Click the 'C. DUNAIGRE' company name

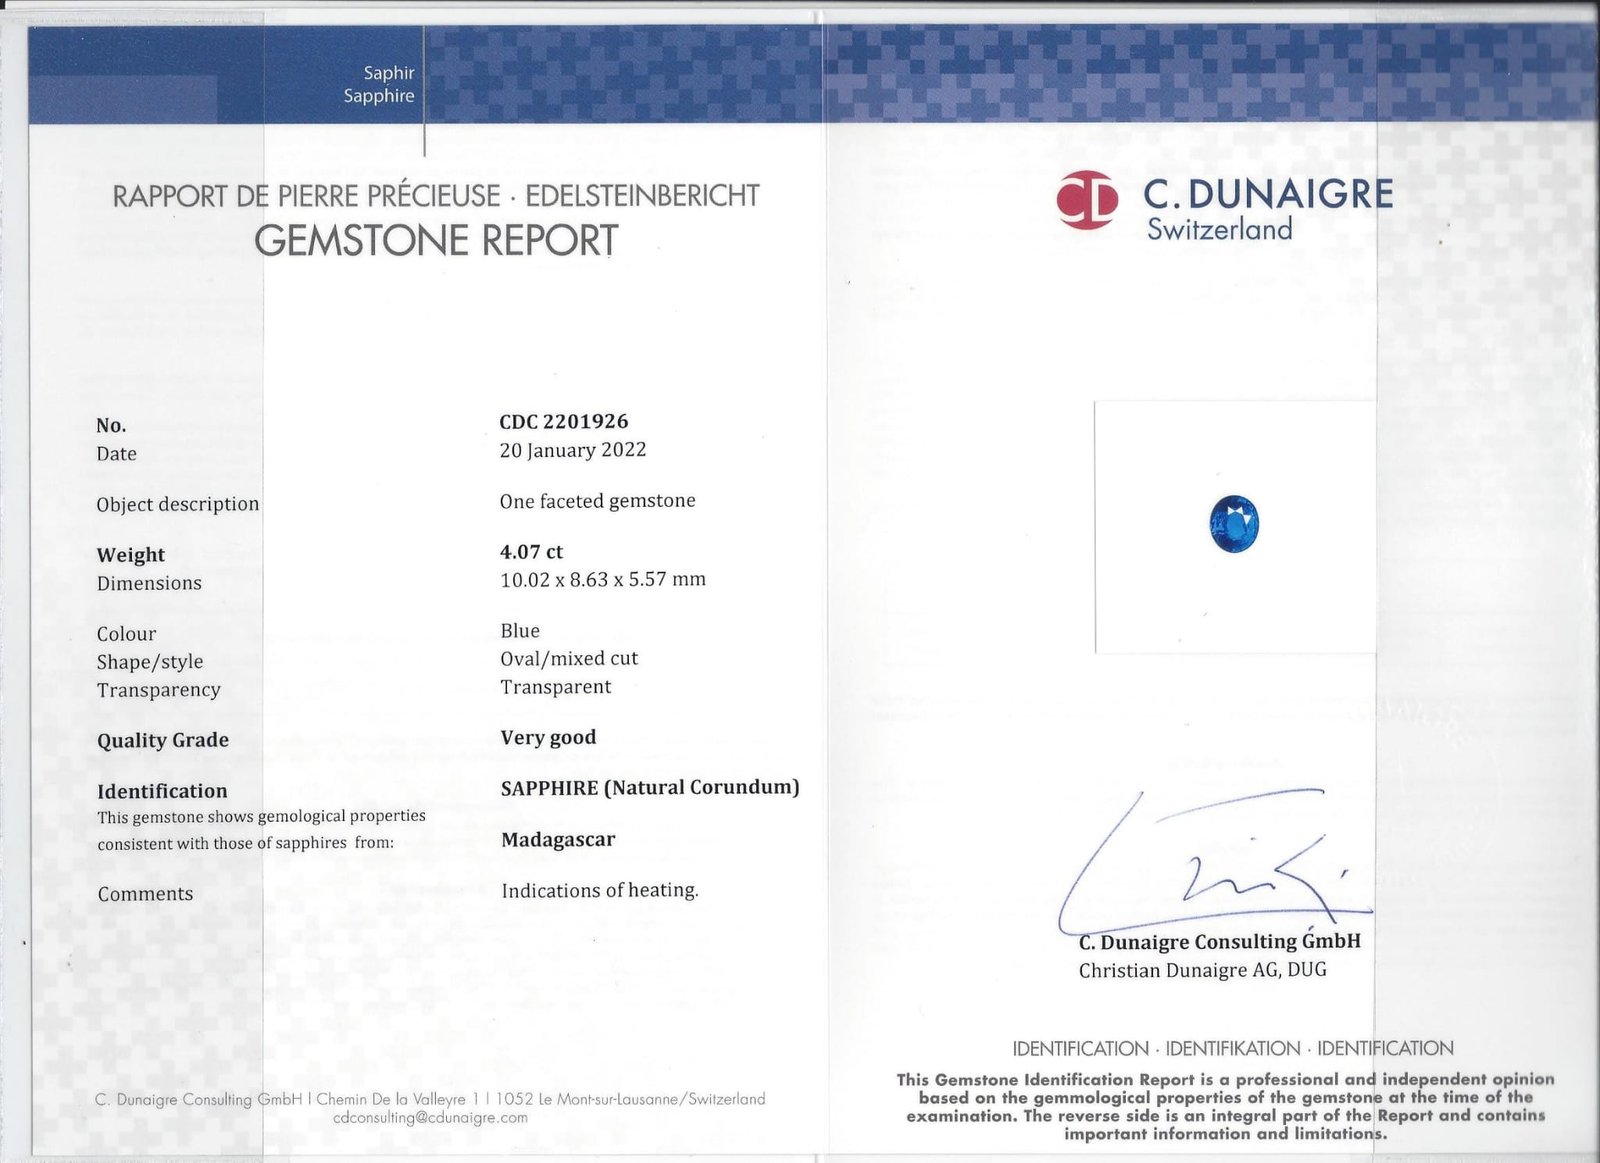click(x=1269, y=194)
